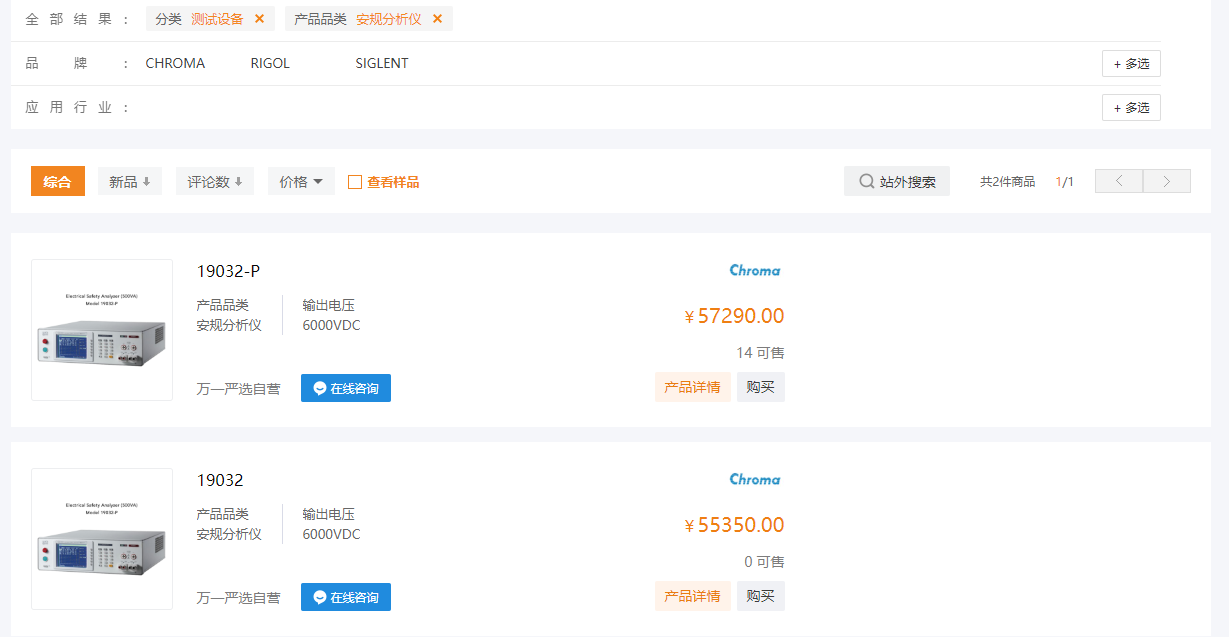
Task: Enable the 查看样品 checkbox
Action: click(354, 182)
